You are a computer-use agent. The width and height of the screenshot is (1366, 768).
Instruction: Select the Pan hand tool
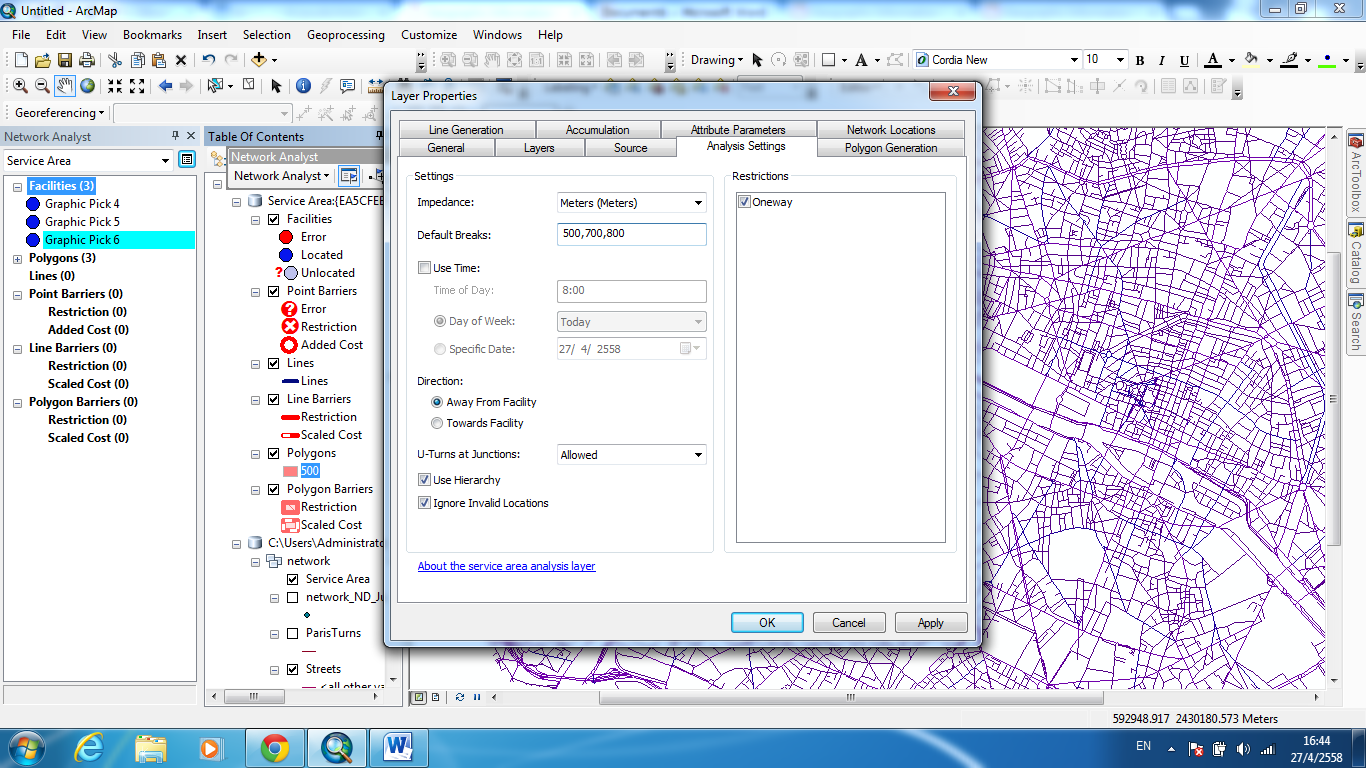[x=65, y=86]
